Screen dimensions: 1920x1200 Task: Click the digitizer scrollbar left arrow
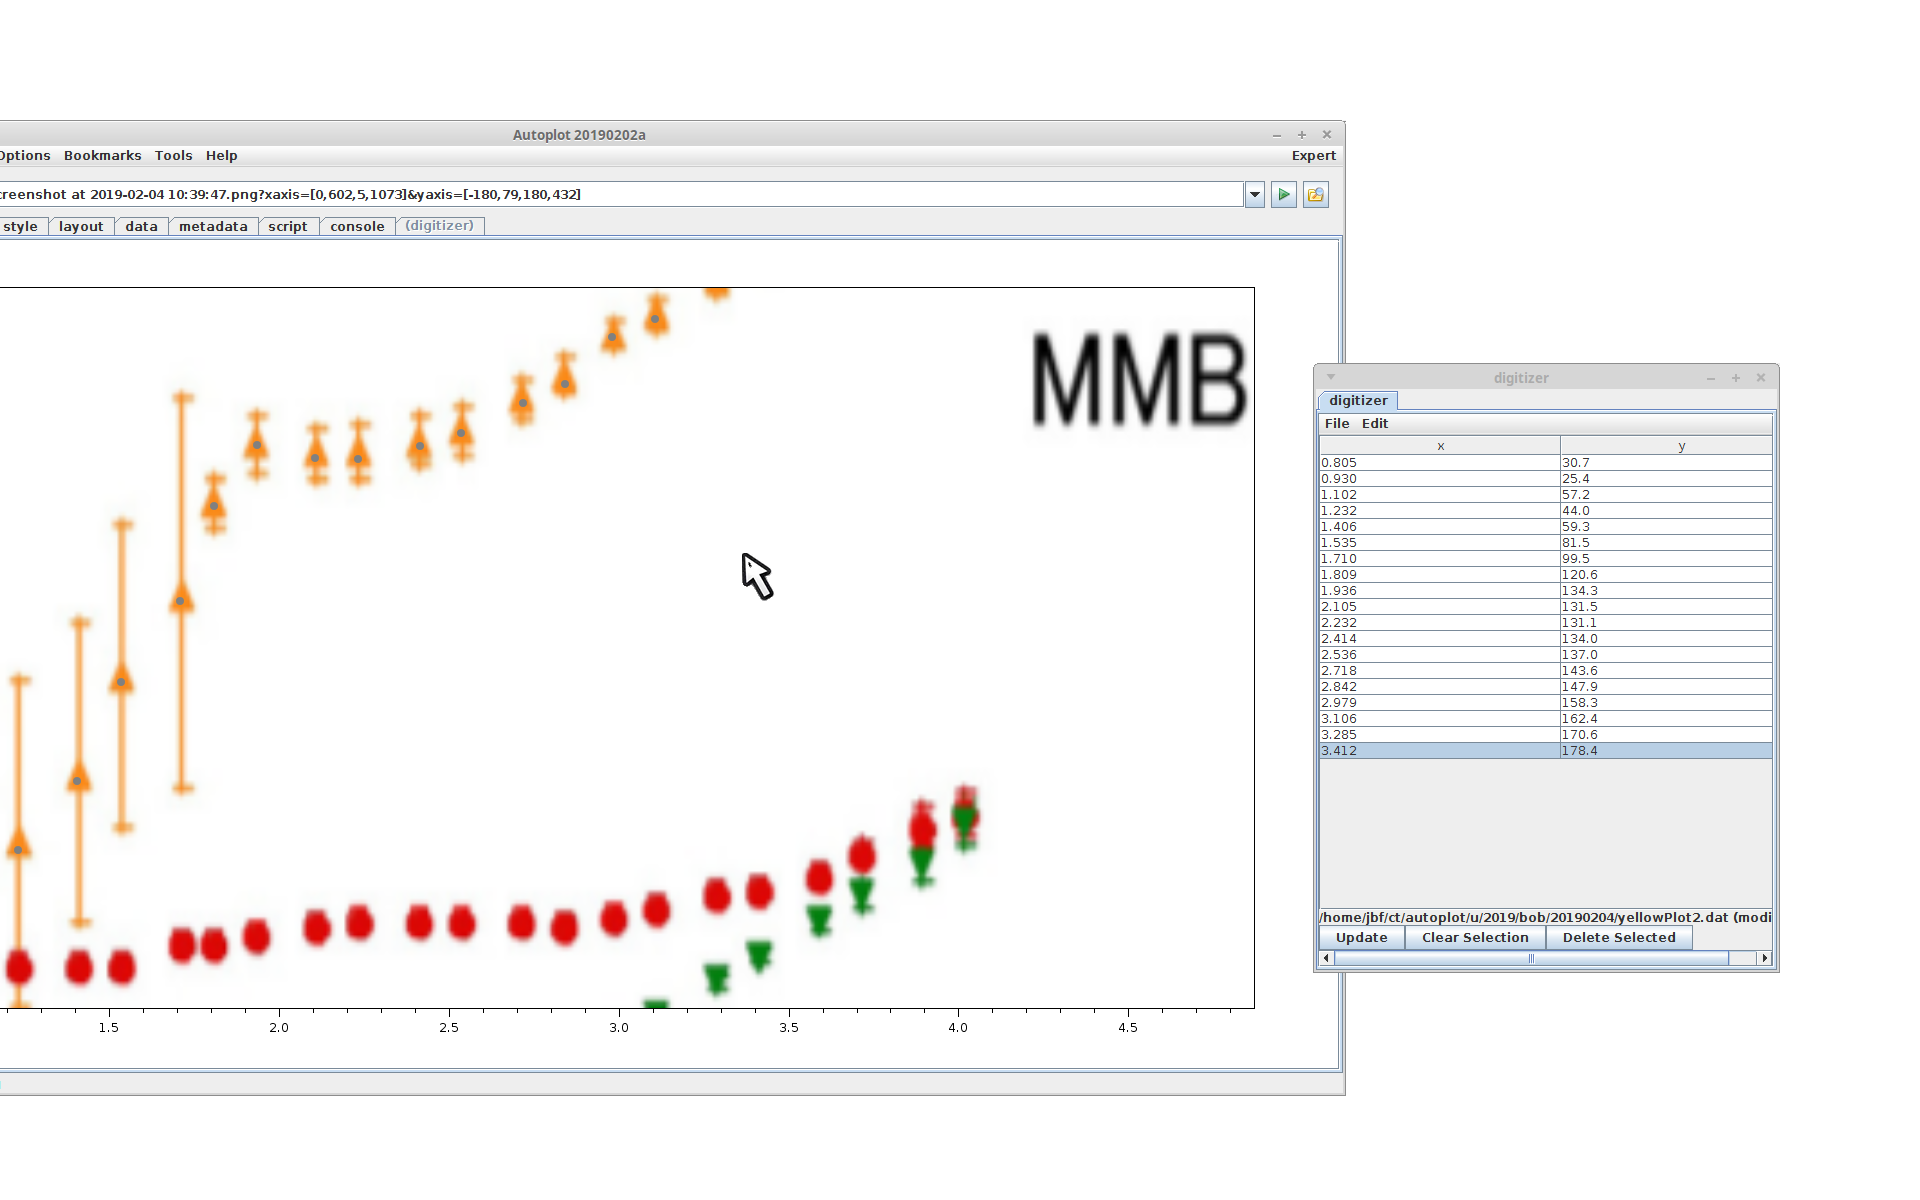tap(1327, 958)
